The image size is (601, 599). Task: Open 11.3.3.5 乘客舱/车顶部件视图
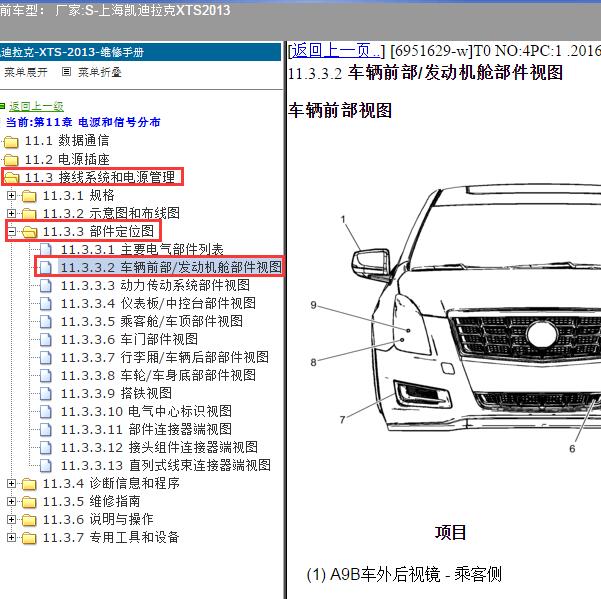coord(152,321)
